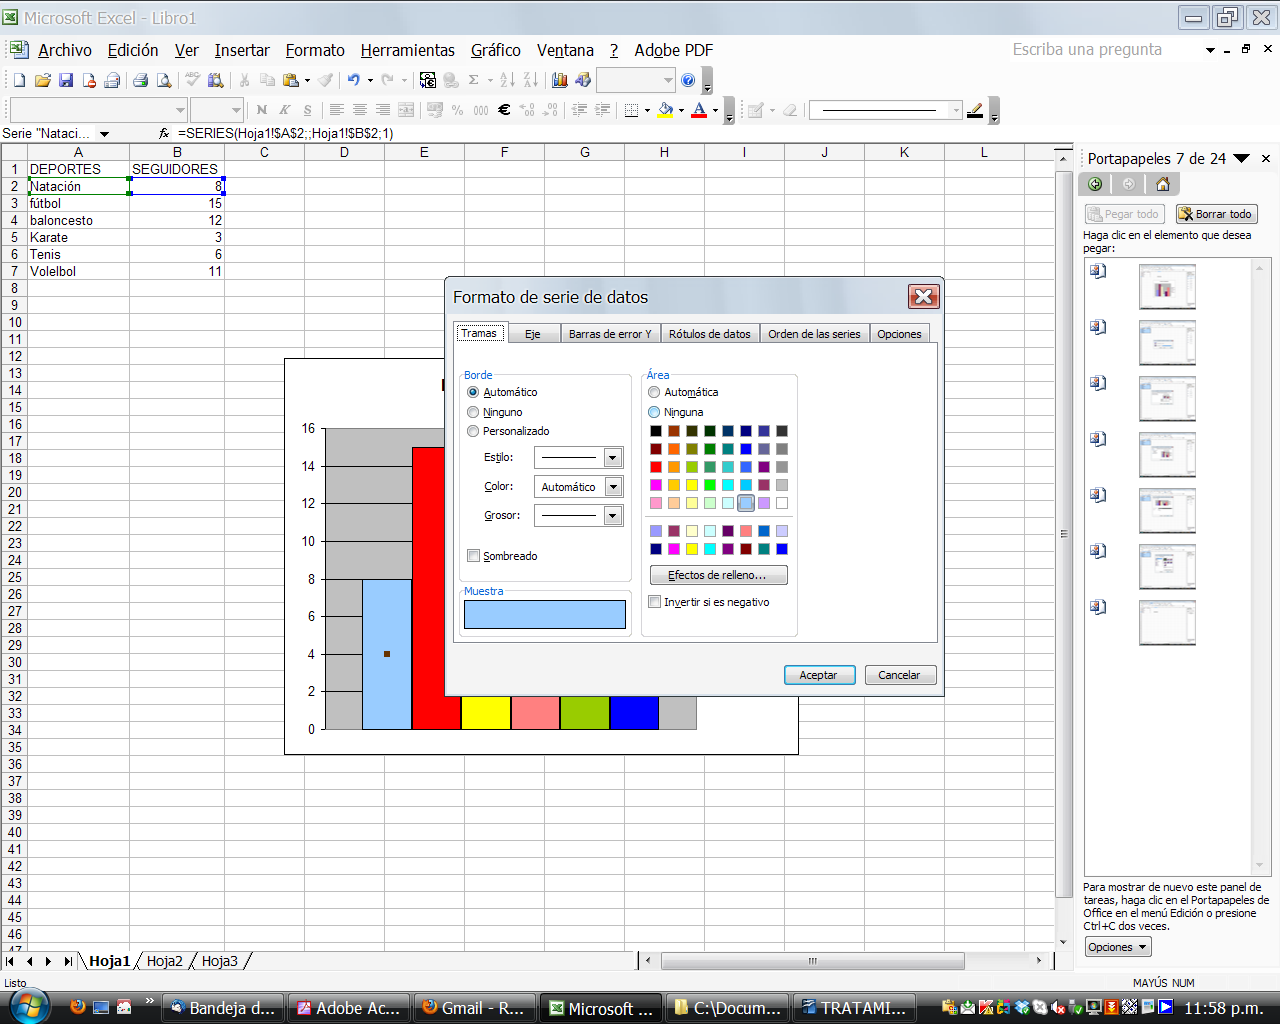
Task: Click the Research binoculars icon
Action: 215,80
